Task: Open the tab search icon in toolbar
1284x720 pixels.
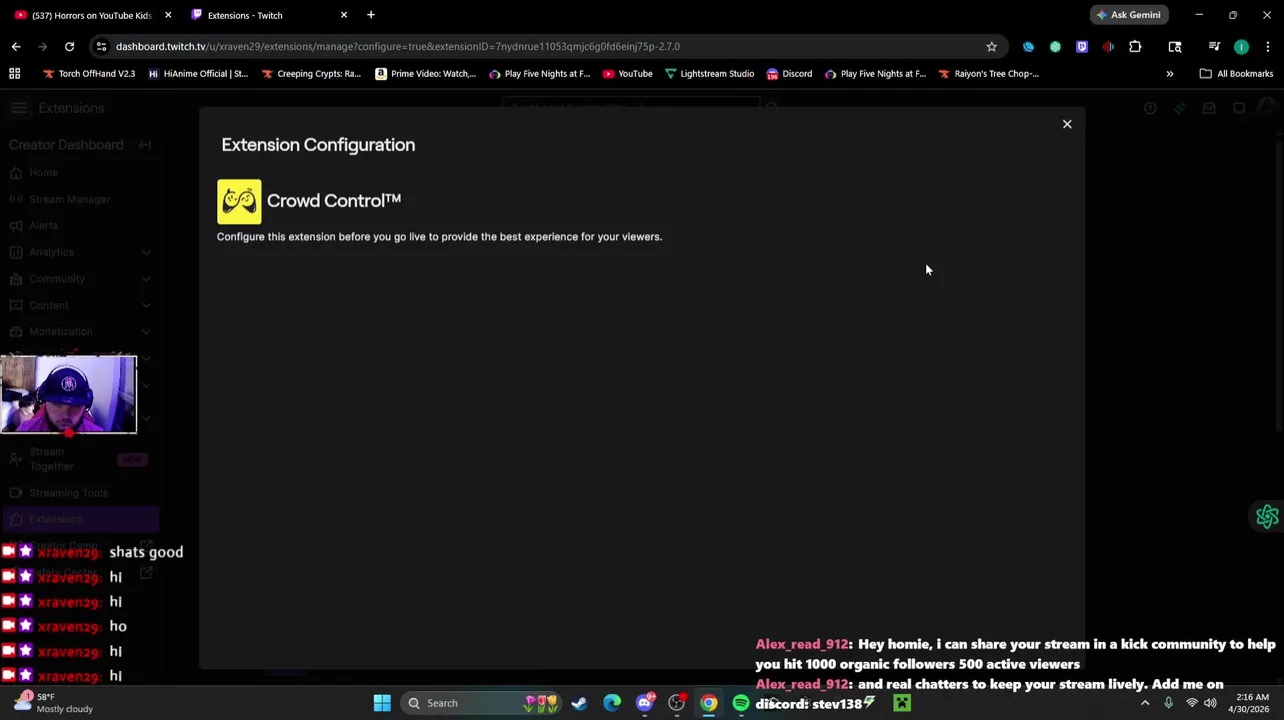Action: (1175, 46)
